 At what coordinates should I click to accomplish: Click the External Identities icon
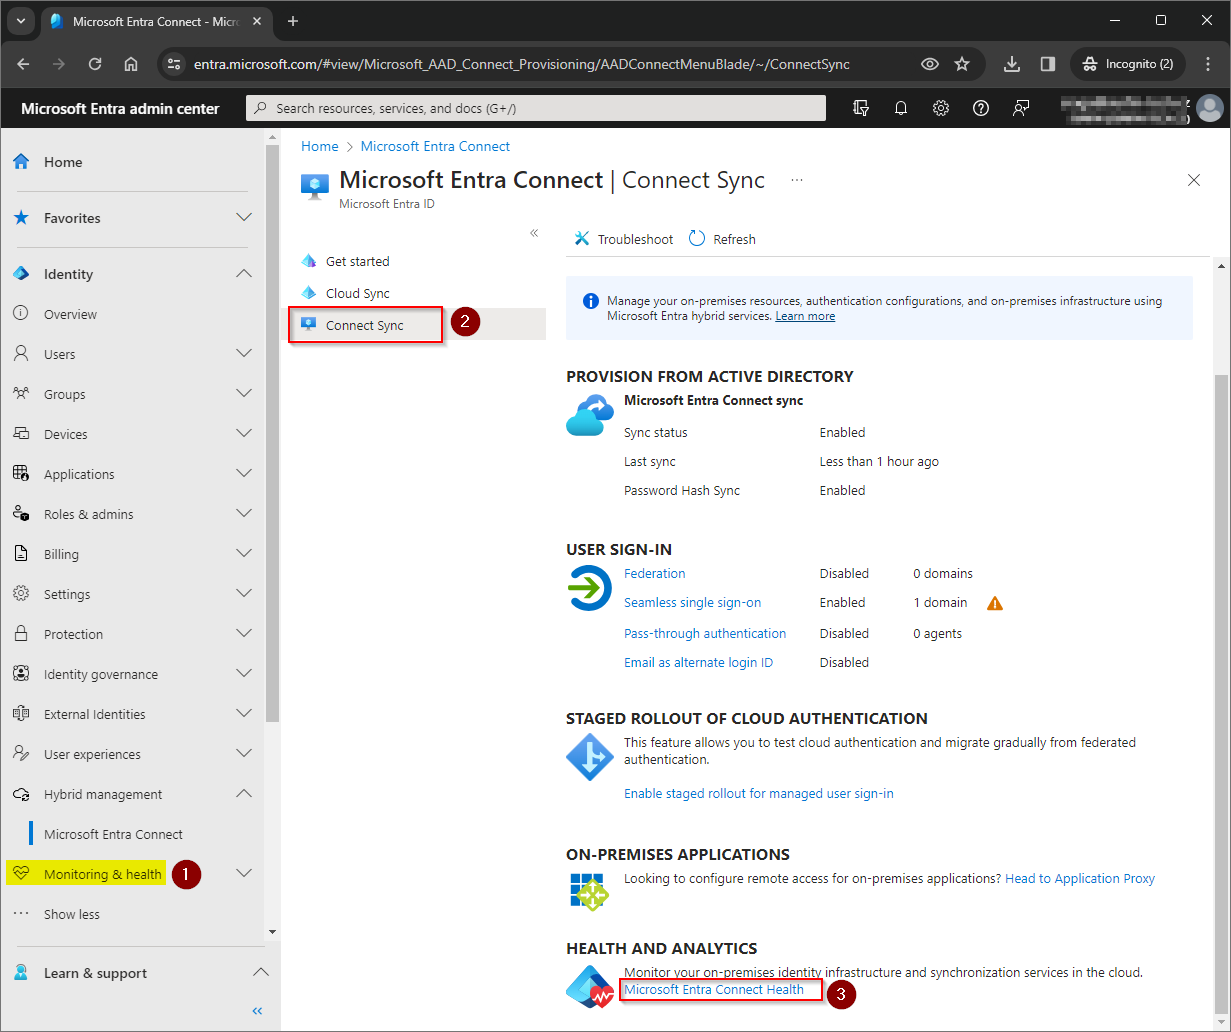[x=21, y=714]
